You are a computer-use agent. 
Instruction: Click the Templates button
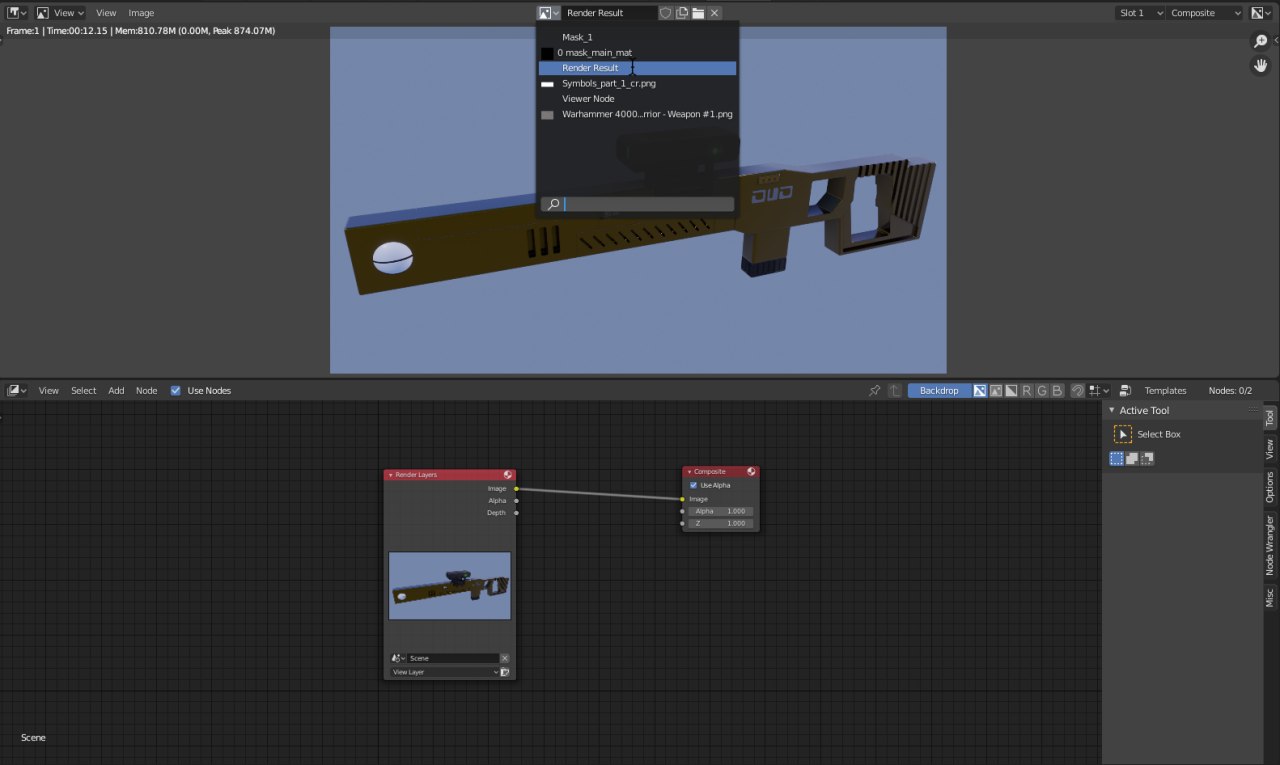coord(1166,391)
